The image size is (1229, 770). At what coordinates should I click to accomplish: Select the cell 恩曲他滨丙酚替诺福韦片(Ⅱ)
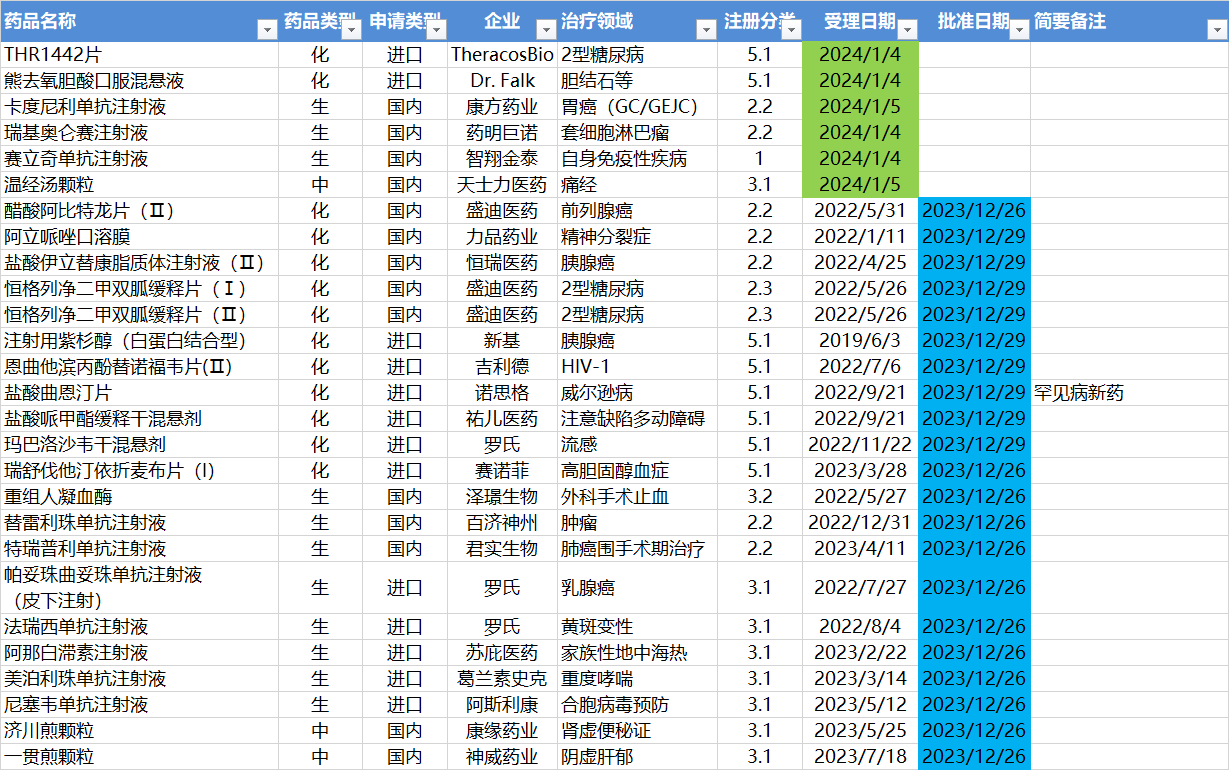coord(140,367)
